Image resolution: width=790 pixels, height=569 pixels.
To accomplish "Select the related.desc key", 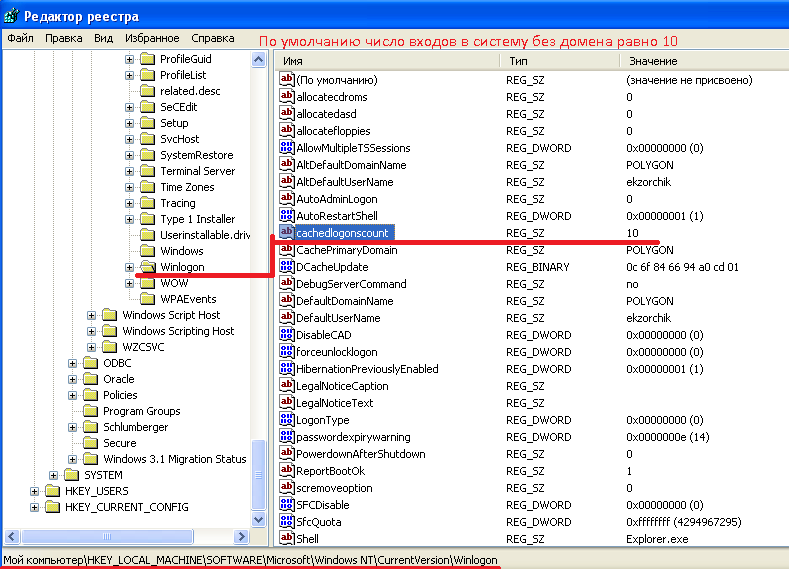I will [190, 91].
